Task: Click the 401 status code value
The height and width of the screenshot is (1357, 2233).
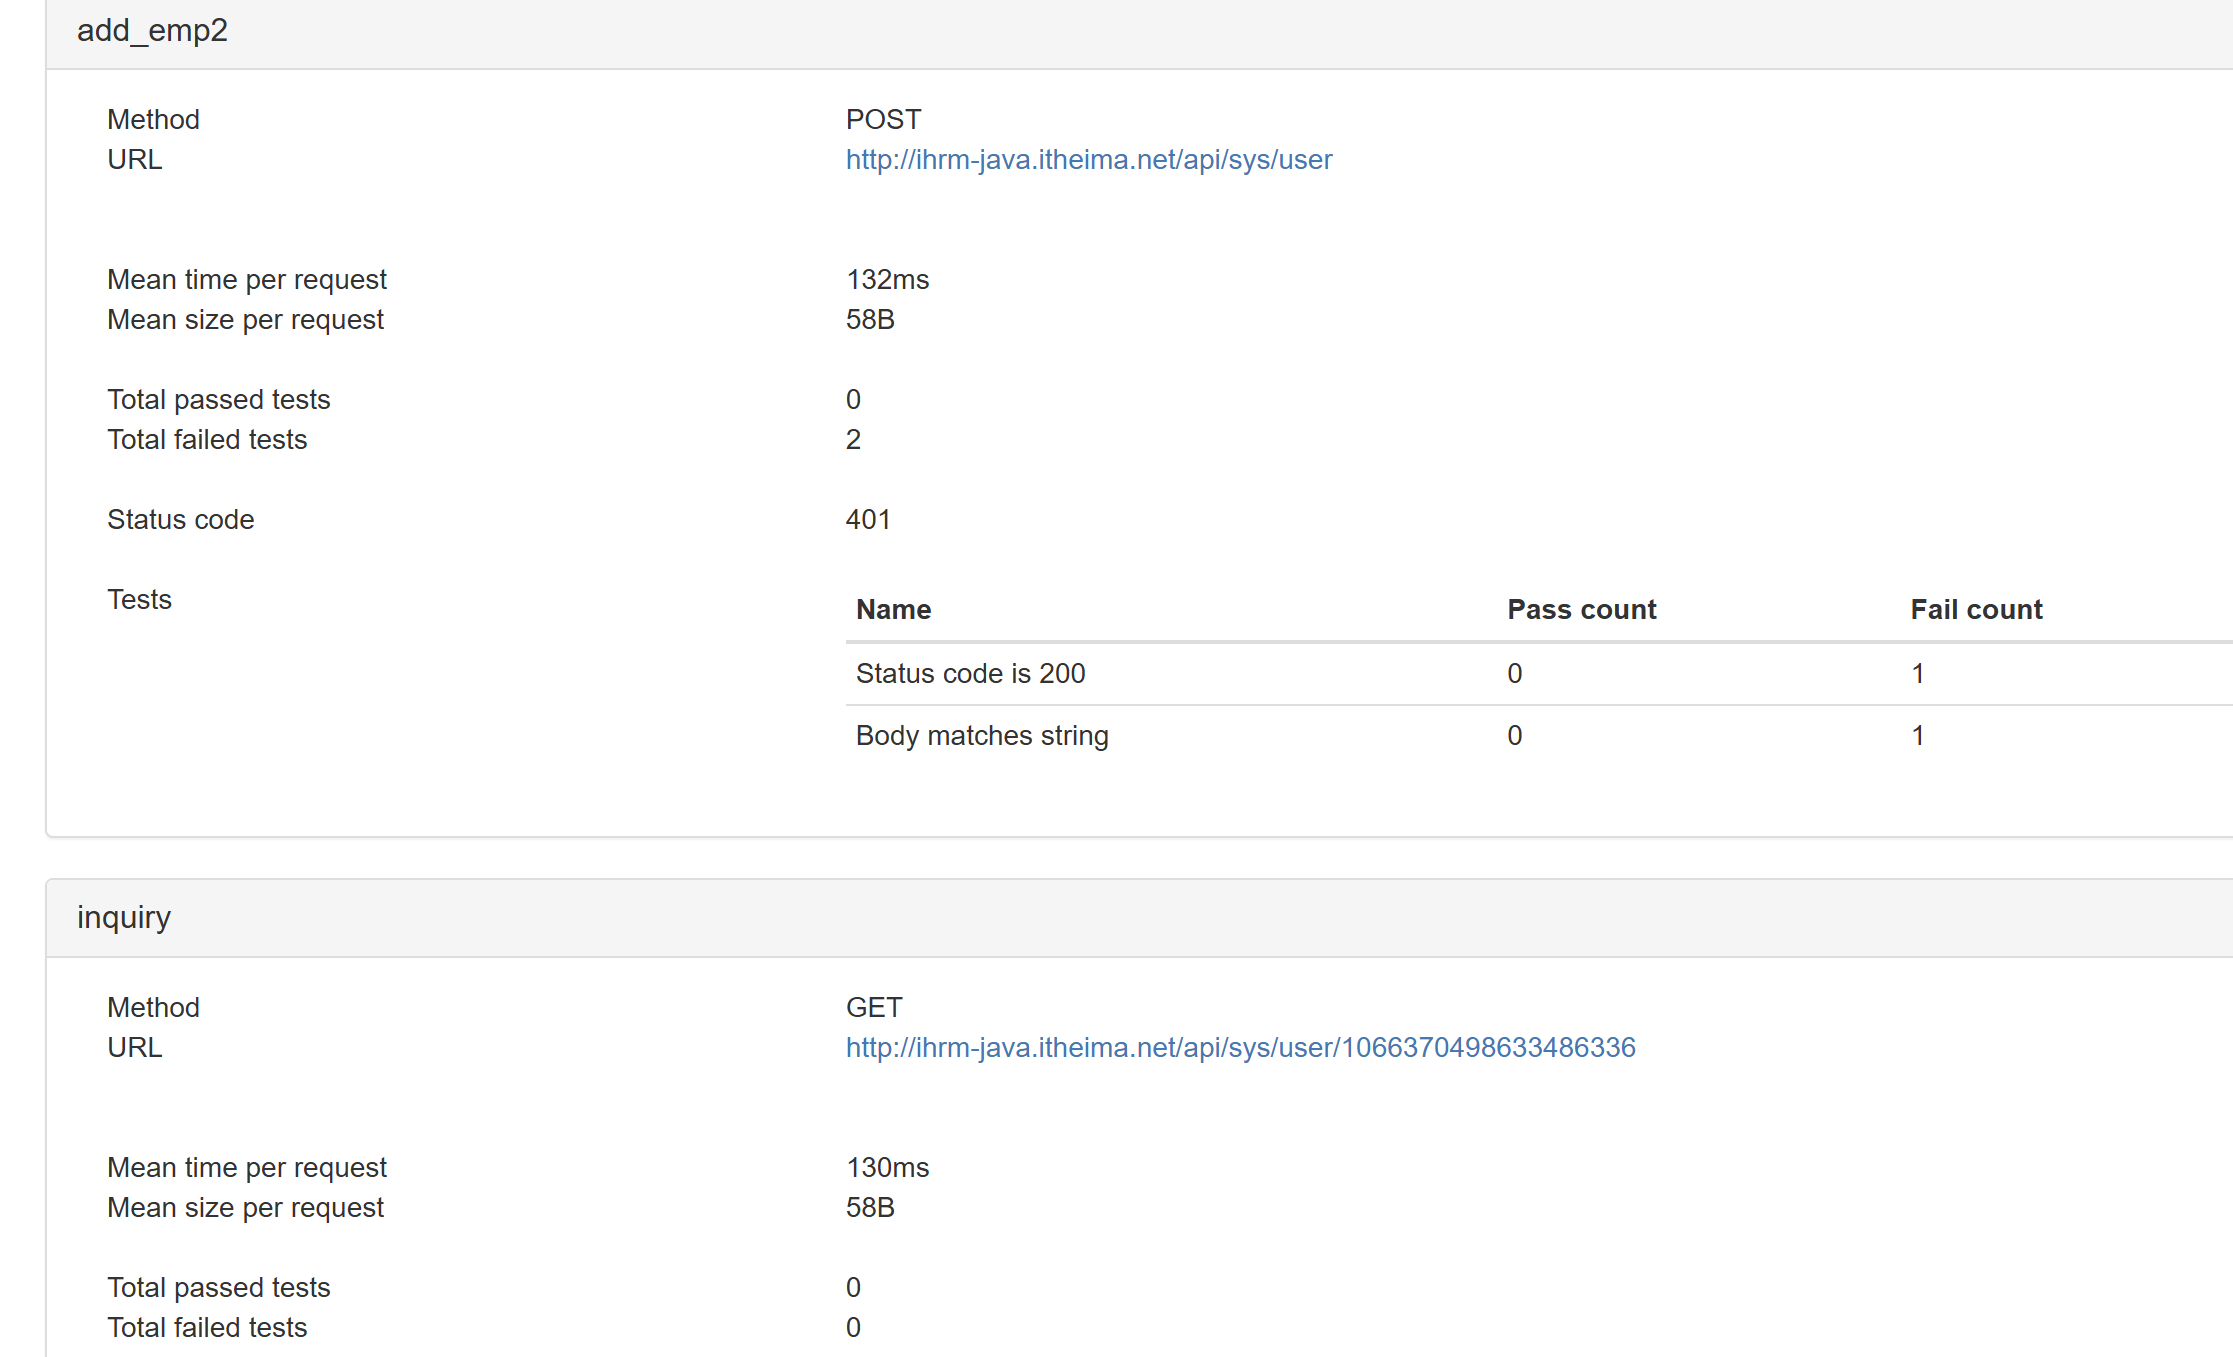Action: pyautogui.click(x=867, y=519)
